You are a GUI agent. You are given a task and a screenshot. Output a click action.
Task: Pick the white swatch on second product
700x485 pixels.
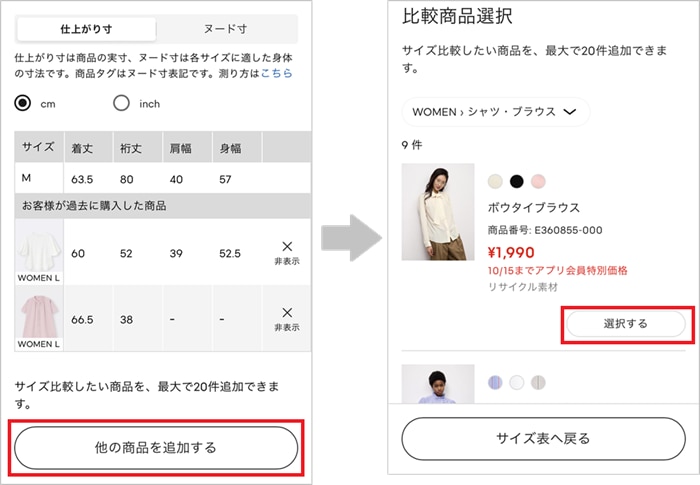517,383
